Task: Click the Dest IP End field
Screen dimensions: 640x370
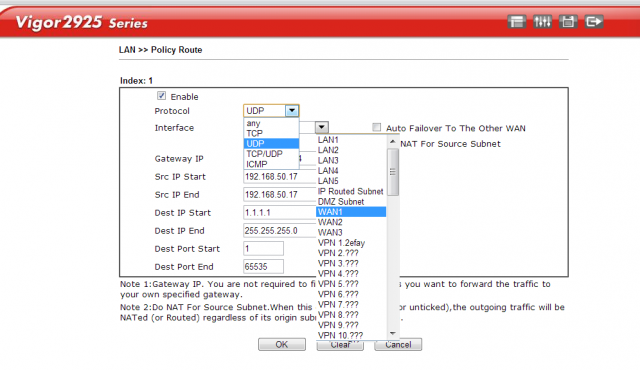Action: point(280,230)
